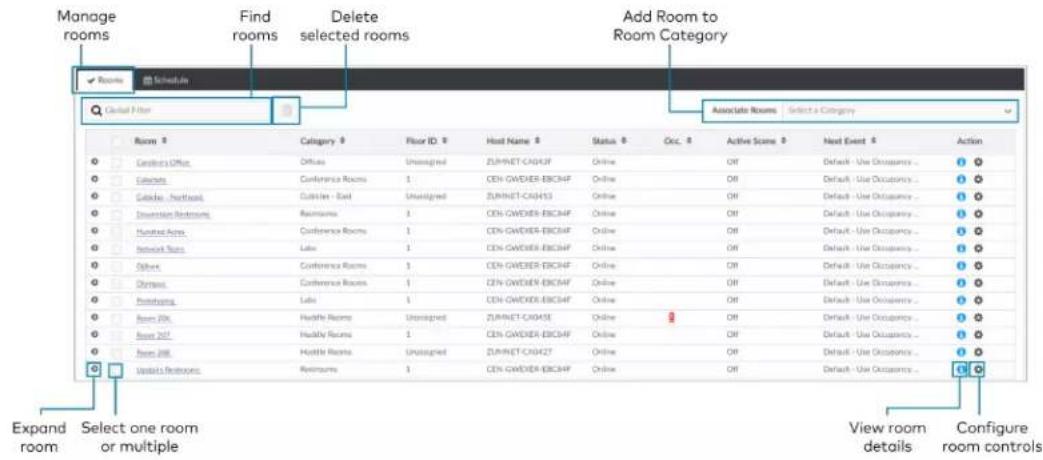The image size is (1043, 460).
Task: Select the Upstairs Restrooms checkbox
Action: 116,369
